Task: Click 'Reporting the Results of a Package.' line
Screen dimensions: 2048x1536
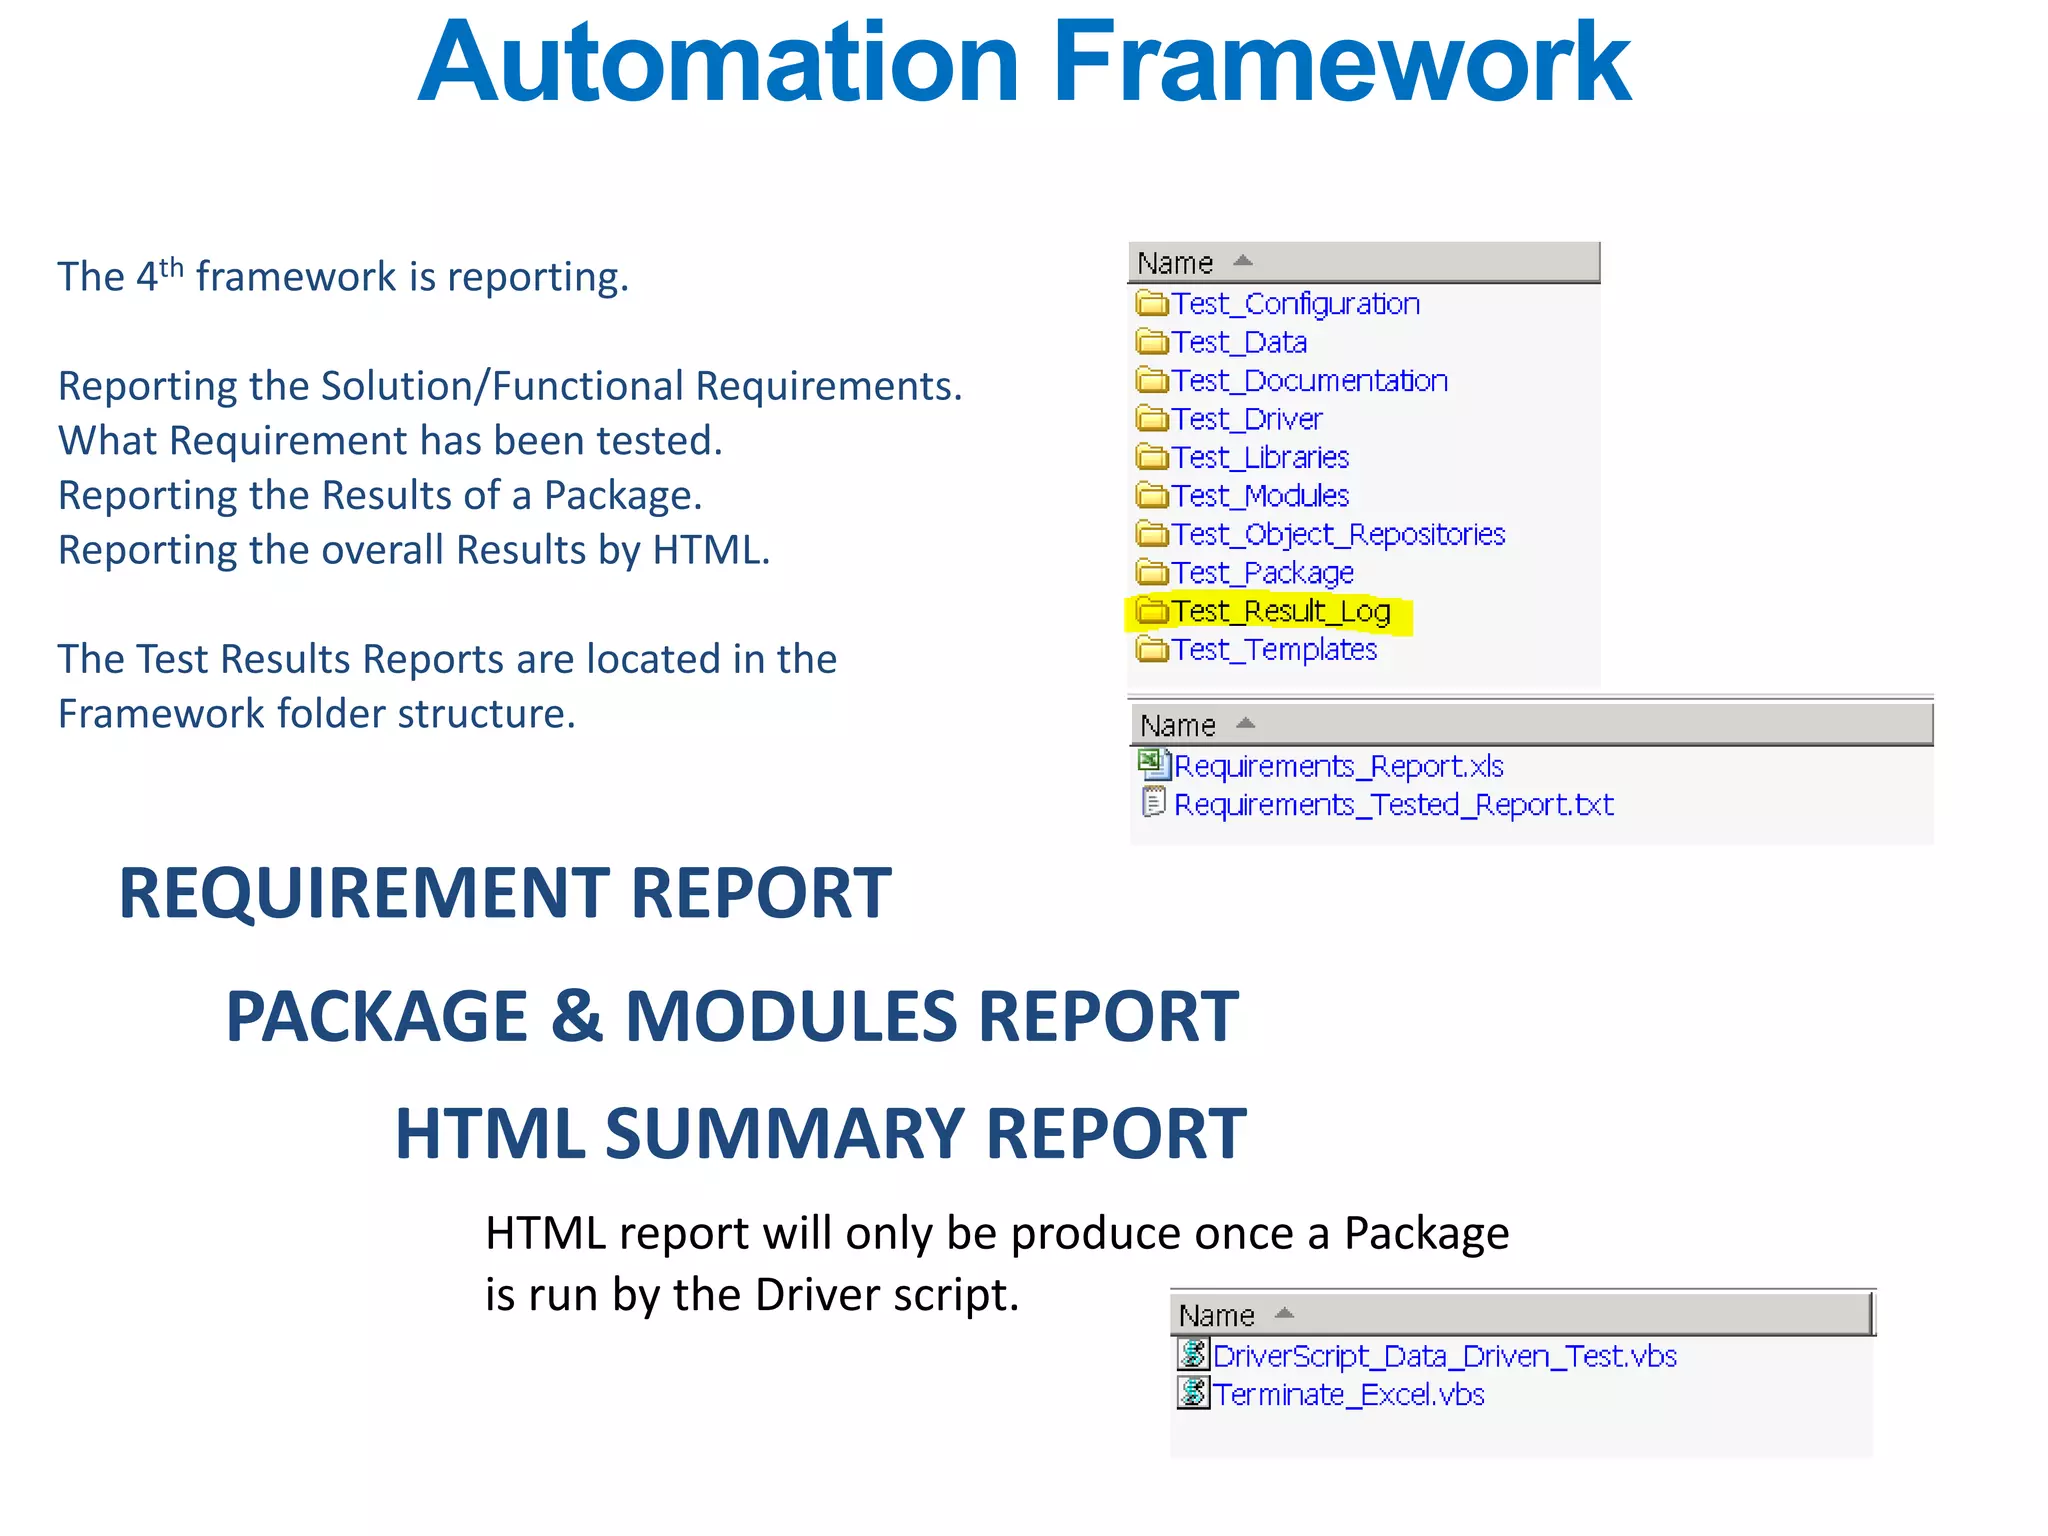Action: (x=380, y=495)
